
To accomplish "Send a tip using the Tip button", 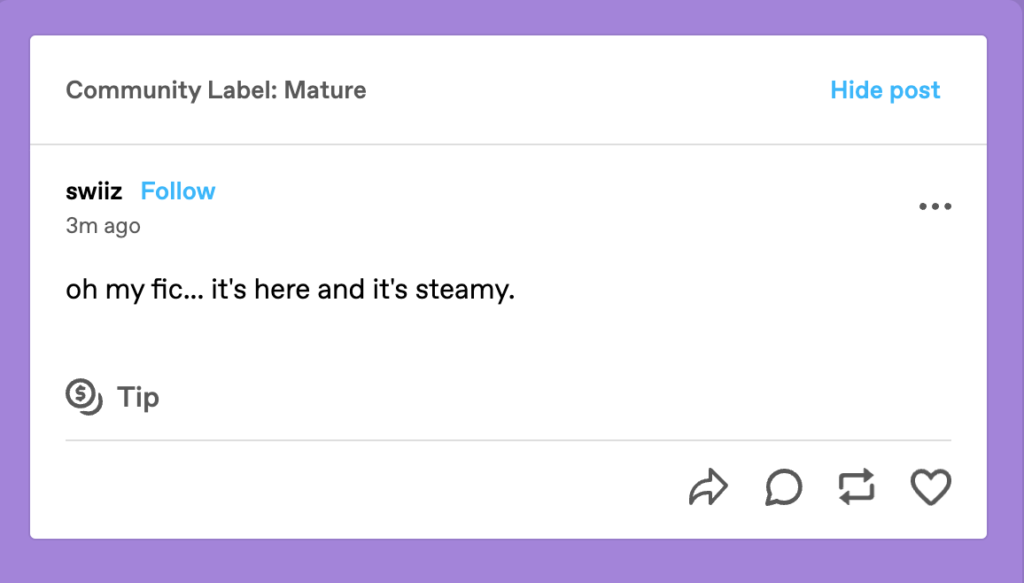I will pyautogui.click(x=112, y=396).
